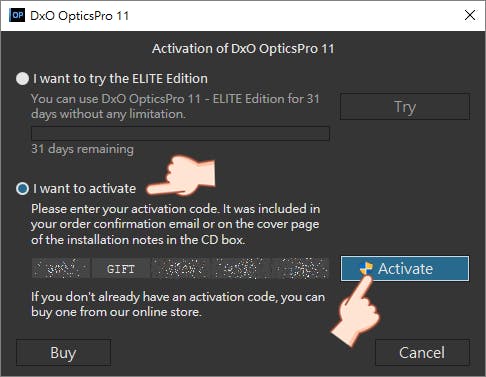This screenshot has width=486, height=377.
Task: Click the shield icon on Activate button
Action: (x=366, y=269)
